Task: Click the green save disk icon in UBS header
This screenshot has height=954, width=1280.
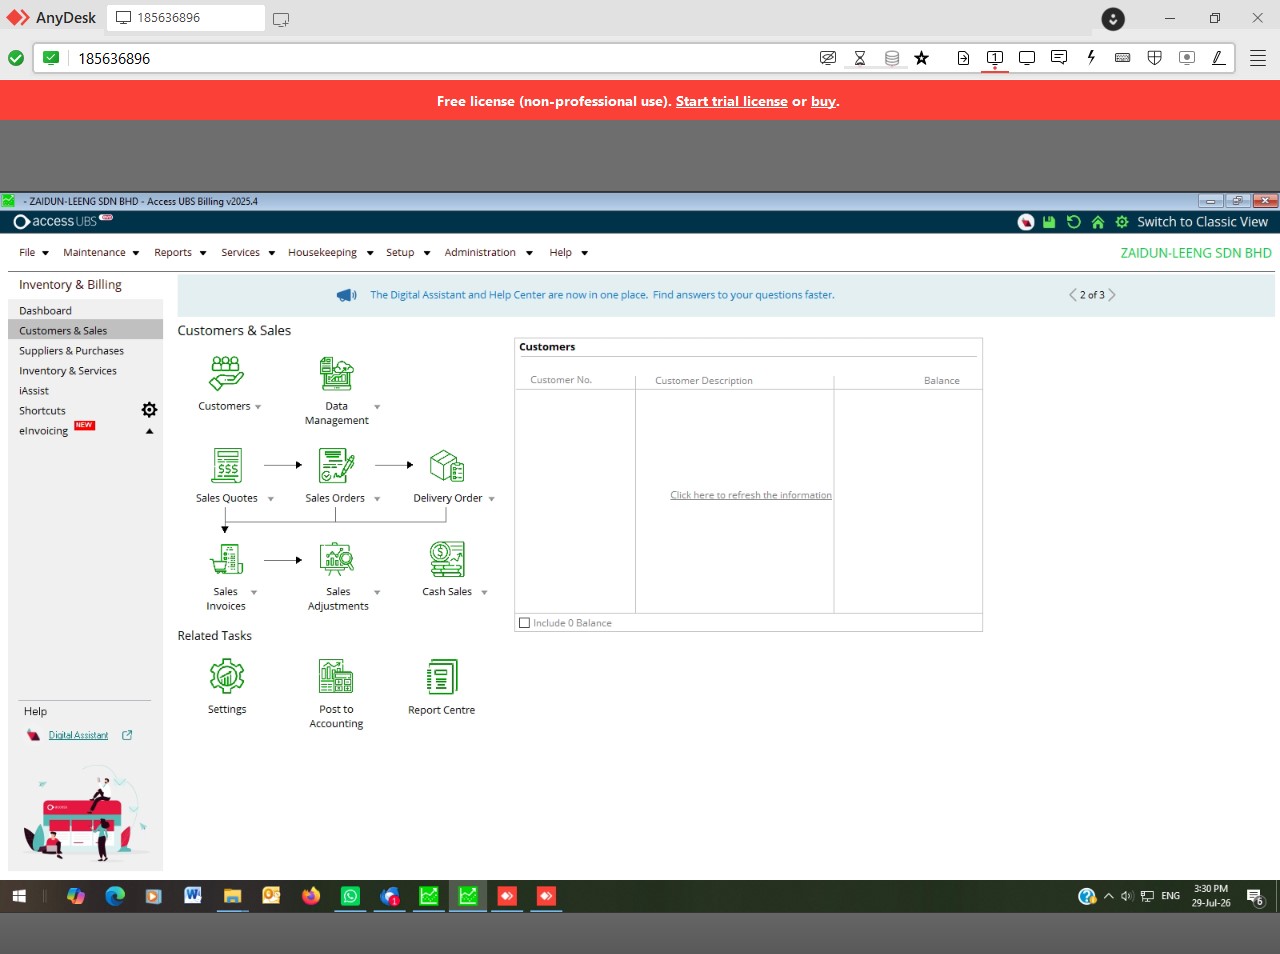Action: pos(1049,222)
